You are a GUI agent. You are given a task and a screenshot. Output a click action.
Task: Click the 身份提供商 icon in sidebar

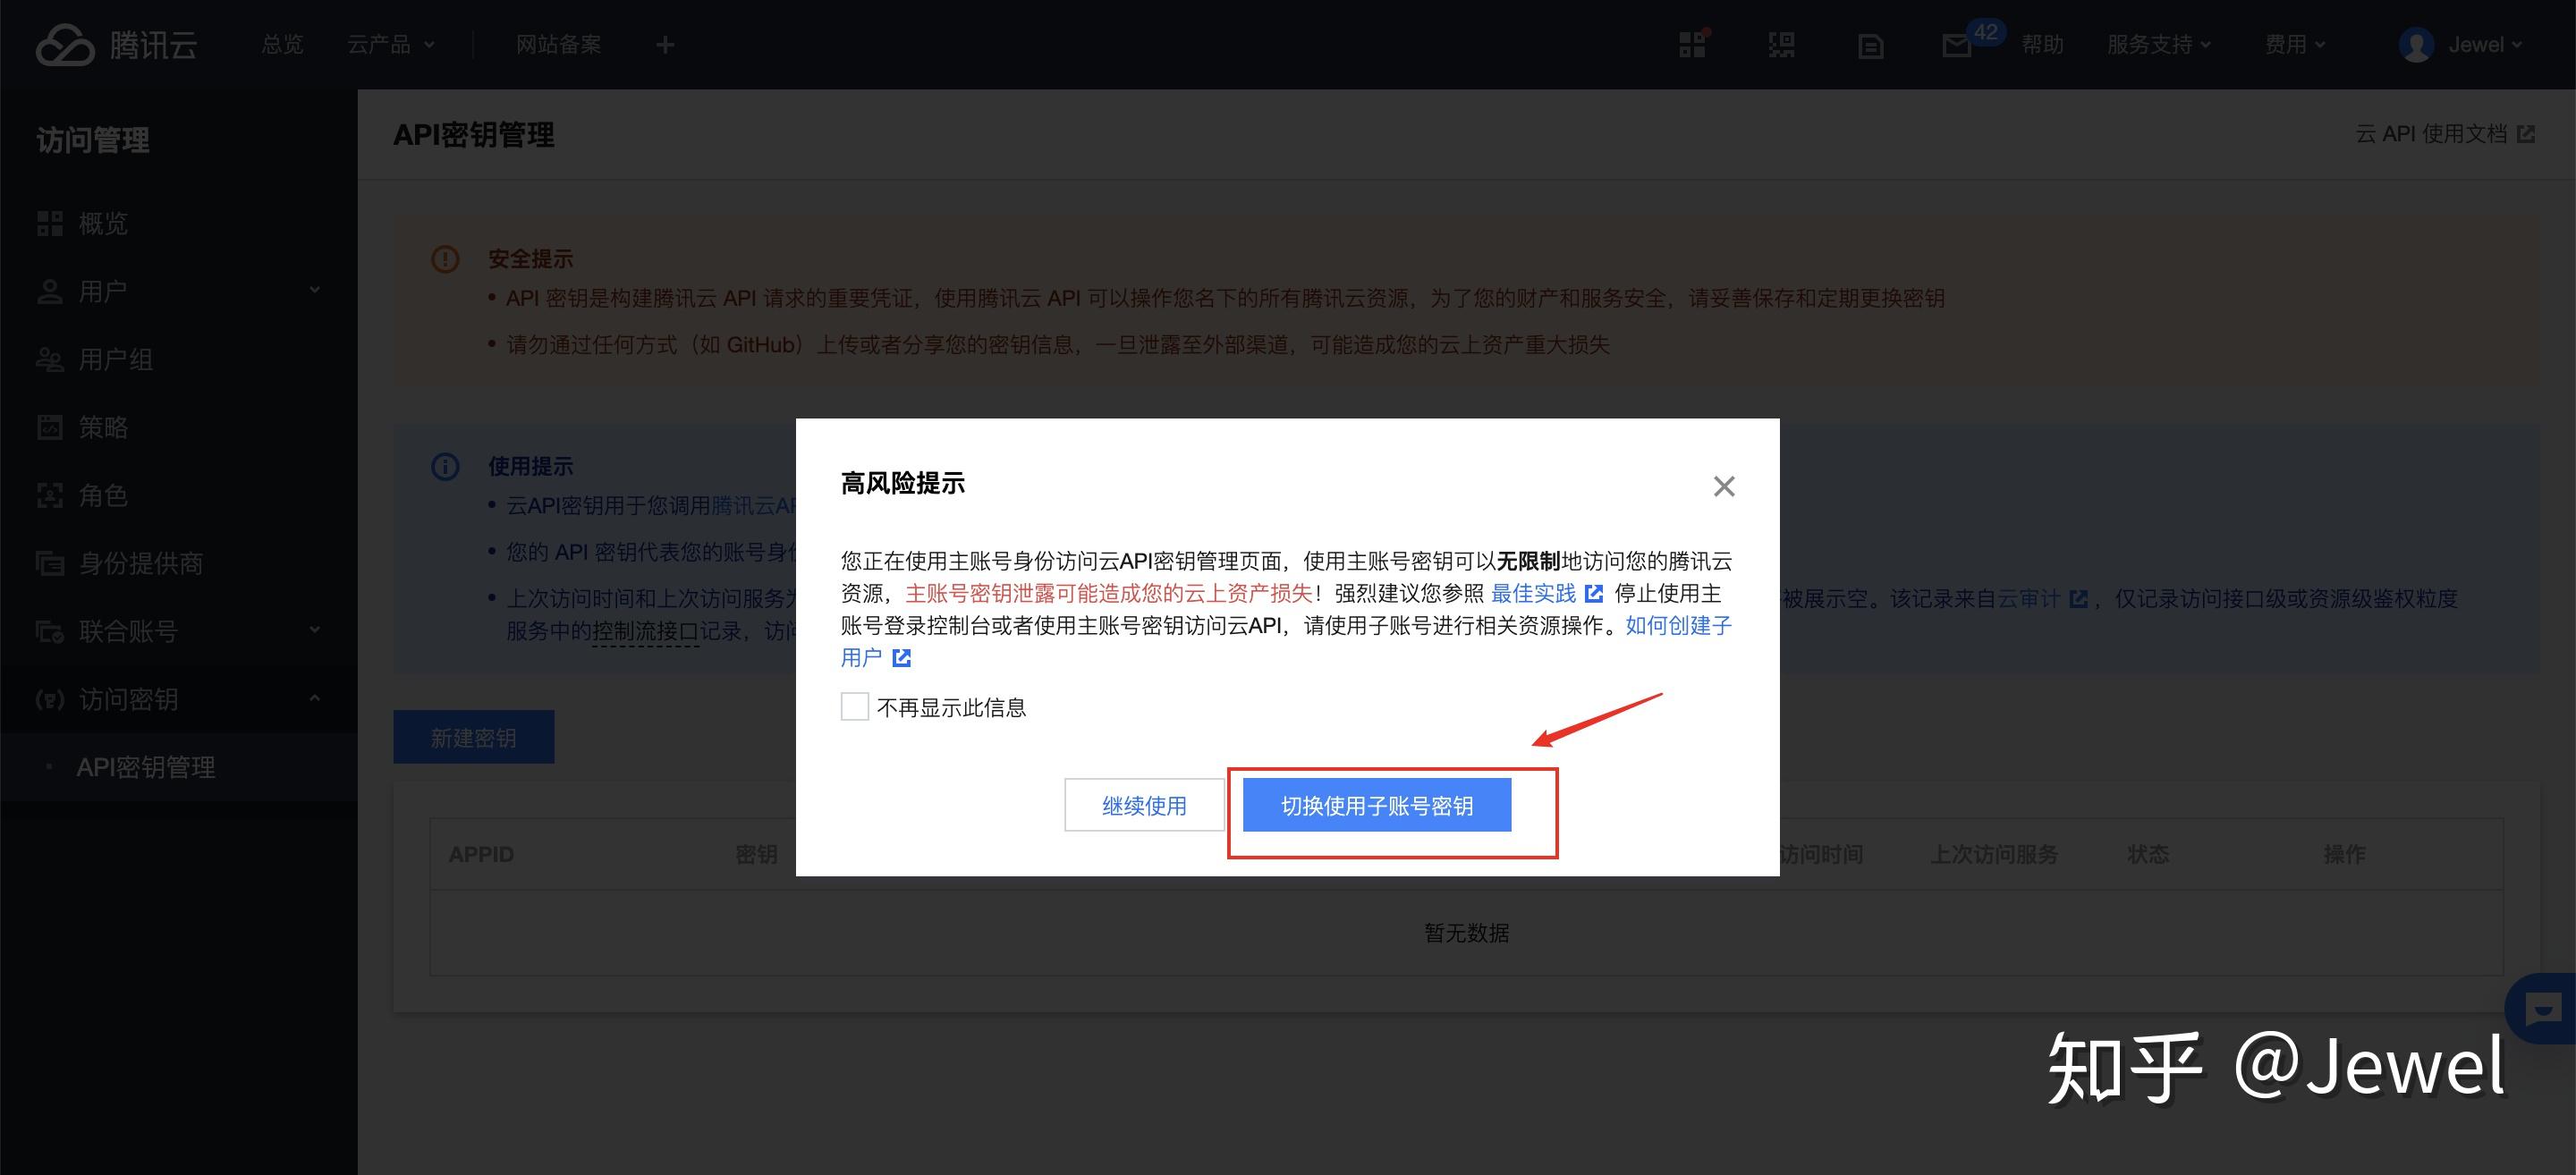coord(50,563)
